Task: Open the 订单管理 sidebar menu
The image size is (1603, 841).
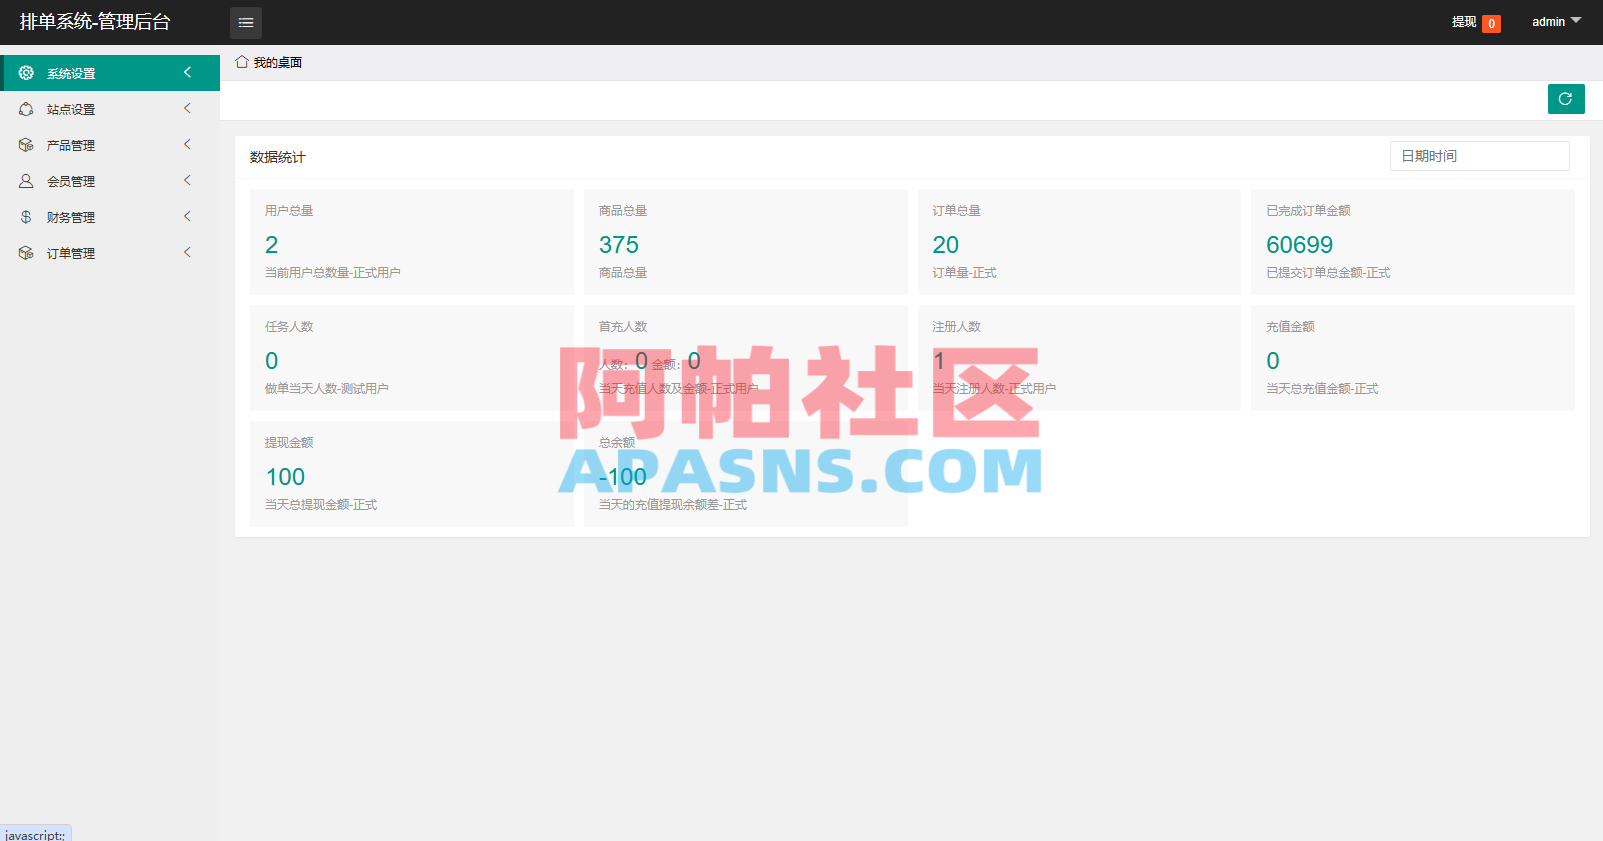Action: click(110, 253)
